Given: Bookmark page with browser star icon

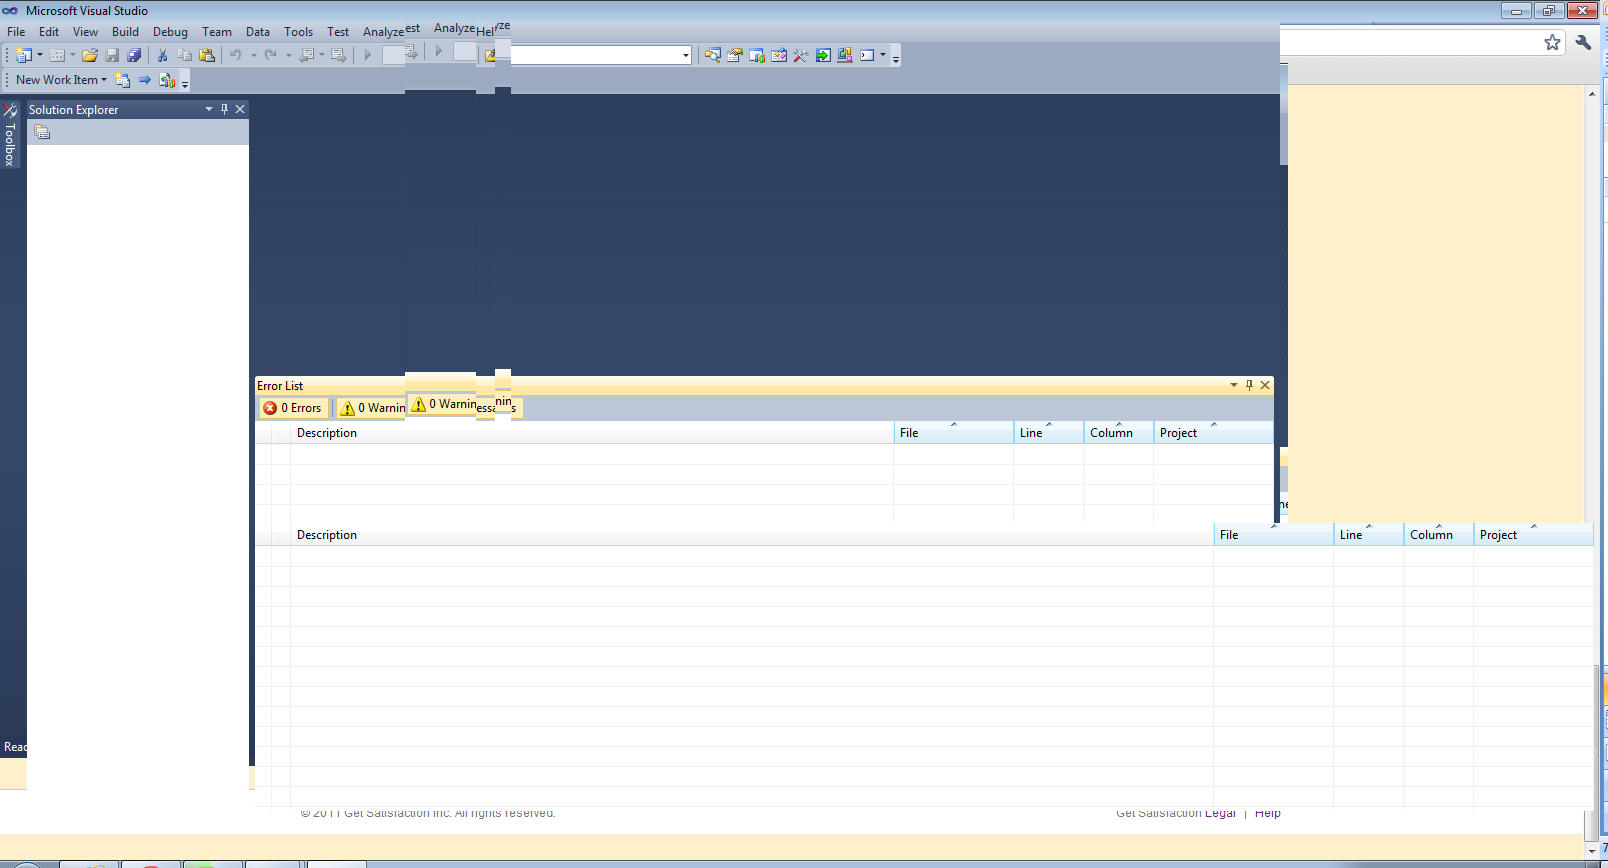Looking at the screenshot, I should coord(1552,42).
